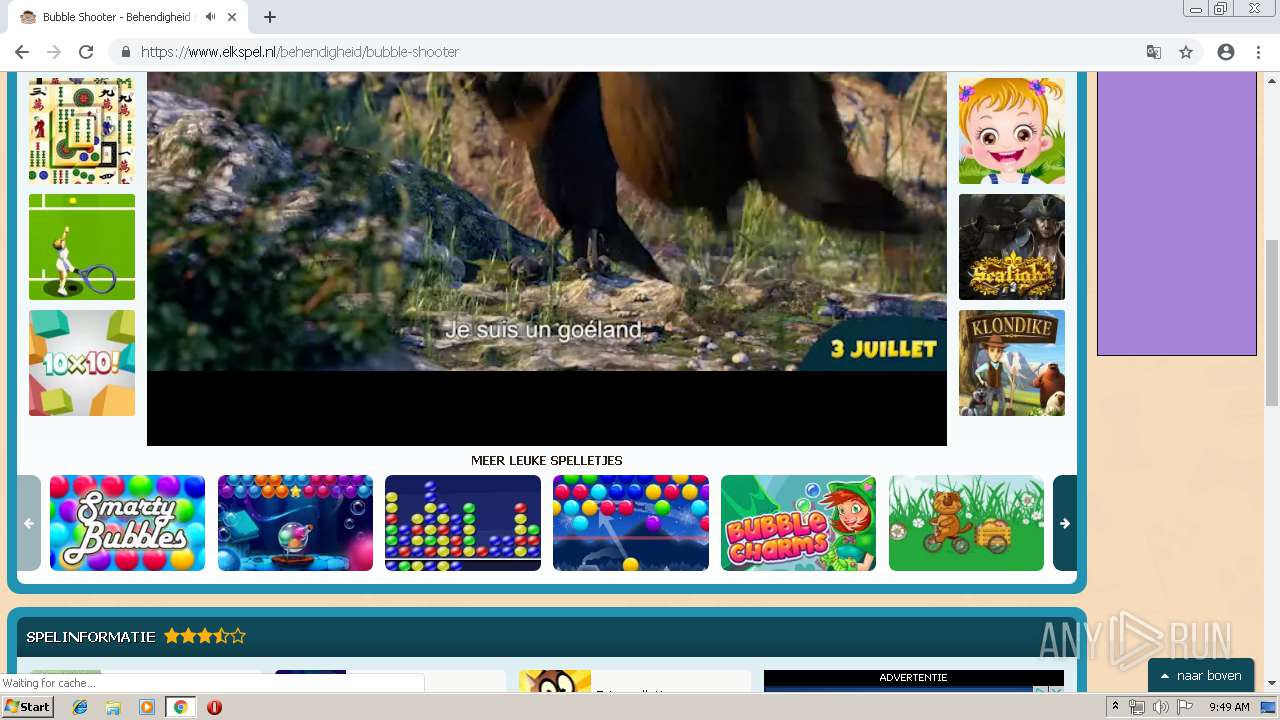Click the SPELINFORMATIE heading
The height and width of the screenshot is (720, 1280).
(x=91, y=636)
